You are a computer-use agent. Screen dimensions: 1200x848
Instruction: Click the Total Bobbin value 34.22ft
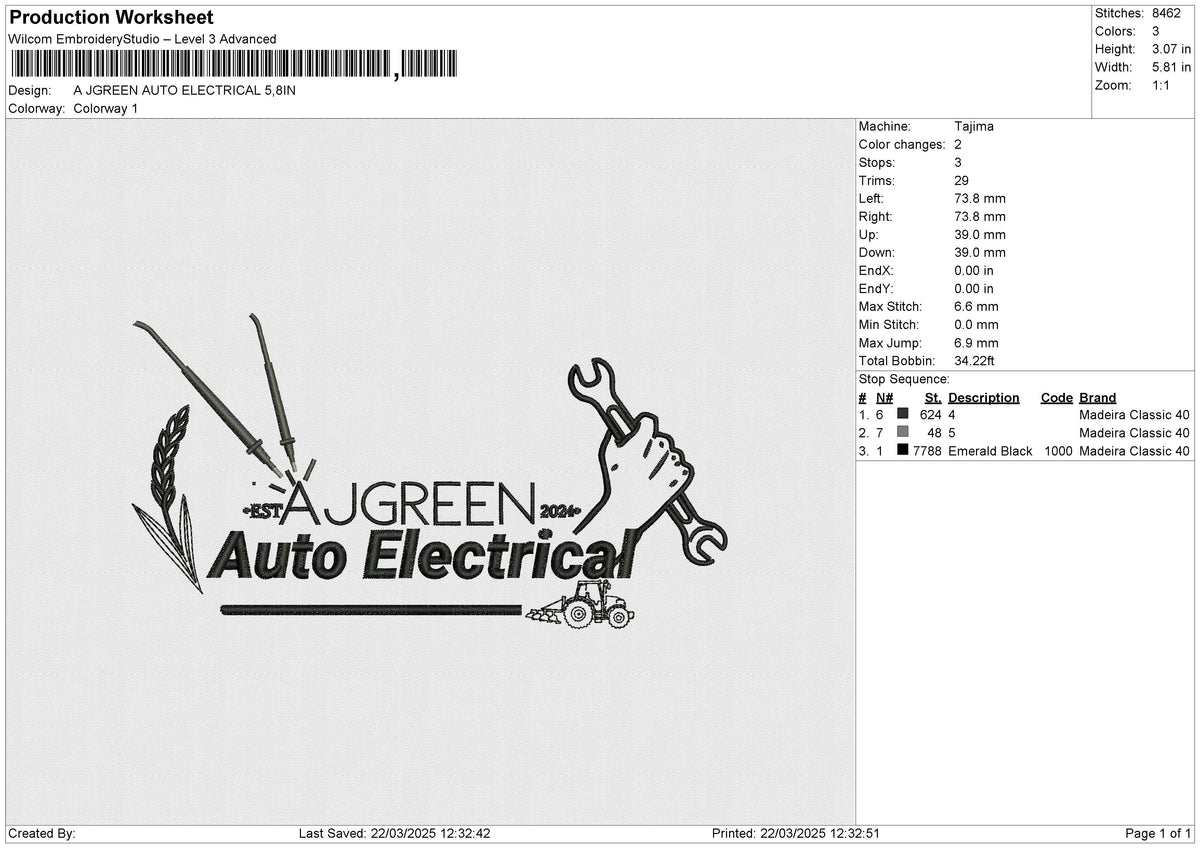[974, 360]
